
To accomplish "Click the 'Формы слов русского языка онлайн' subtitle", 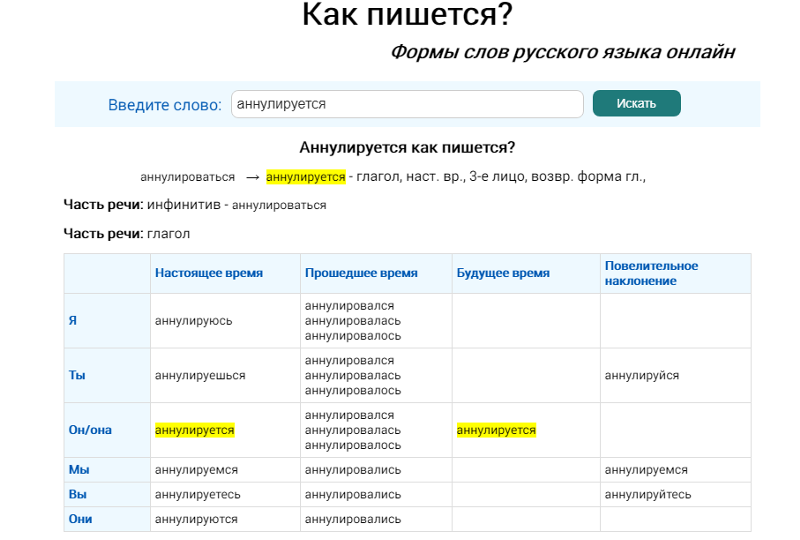I will [x=562, y=52].
